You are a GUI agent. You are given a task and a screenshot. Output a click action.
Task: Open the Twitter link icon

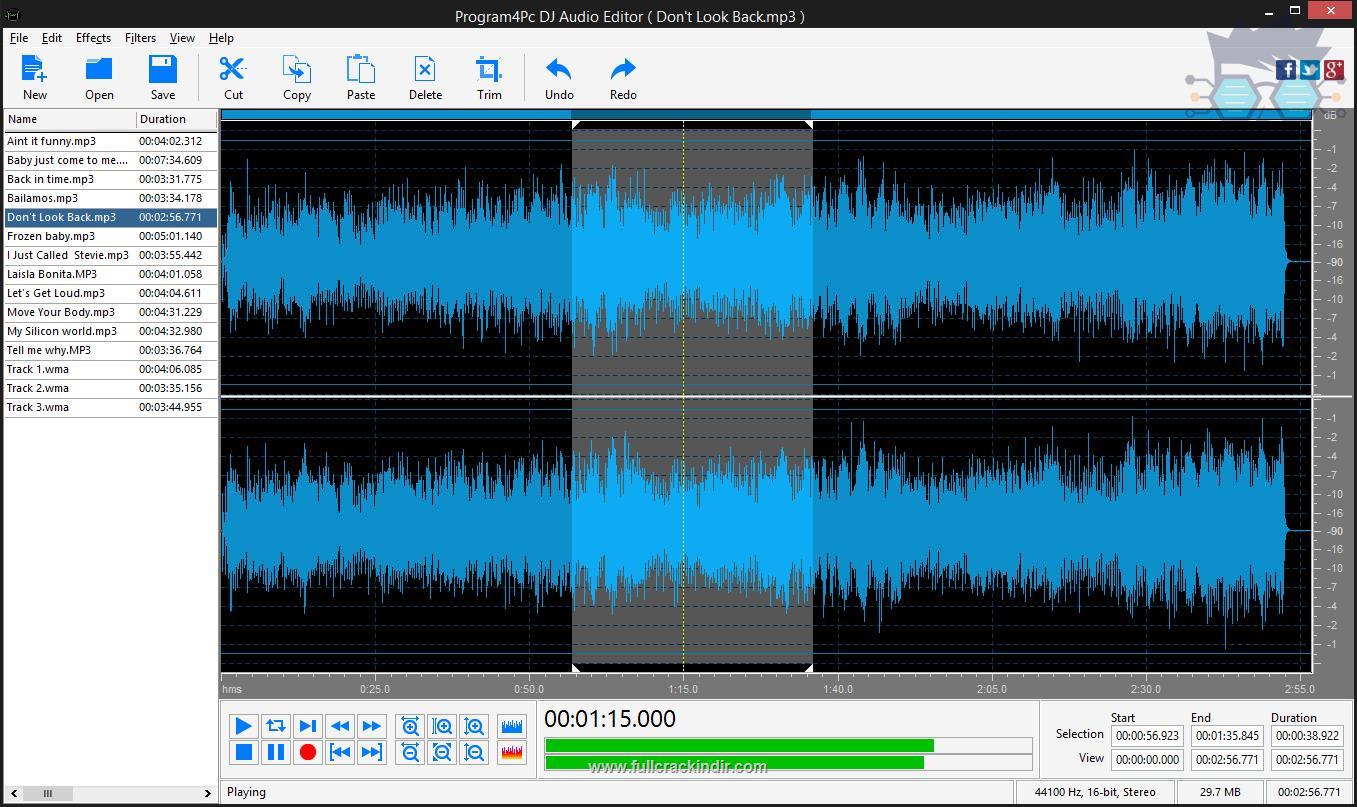1310,69
